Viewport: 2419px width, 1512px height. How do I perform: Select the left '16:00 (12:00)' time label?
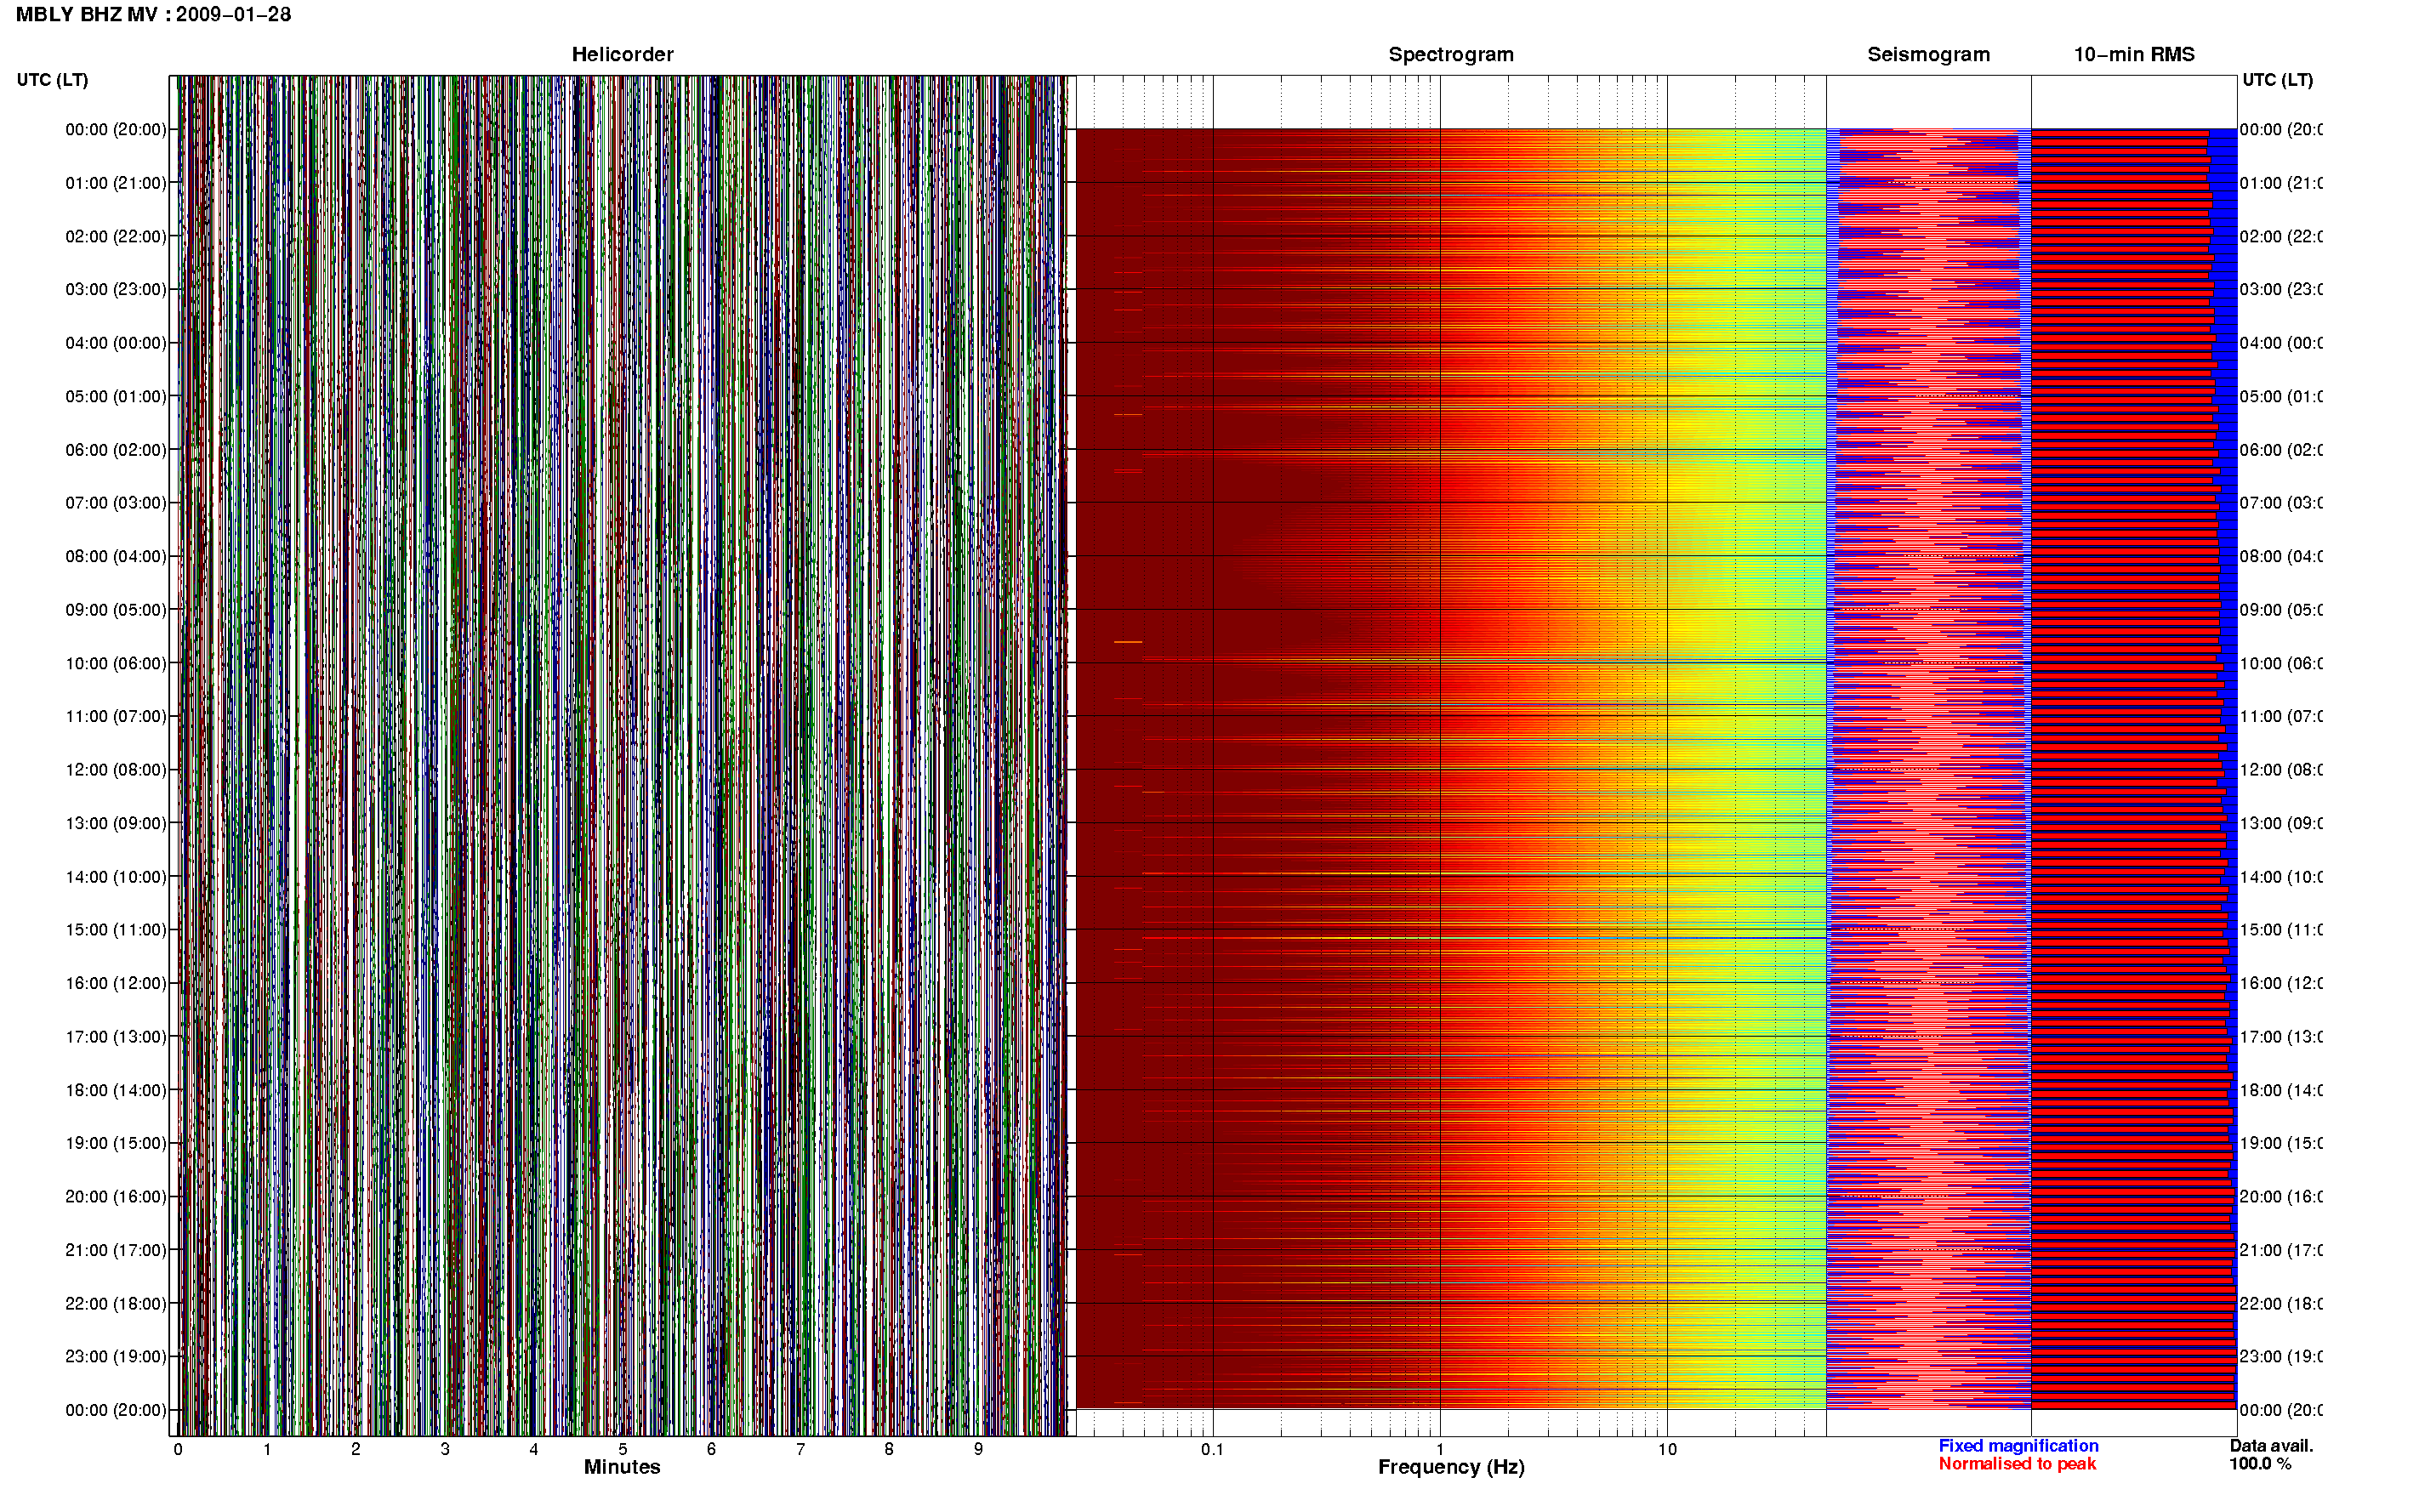coord(116,984)
